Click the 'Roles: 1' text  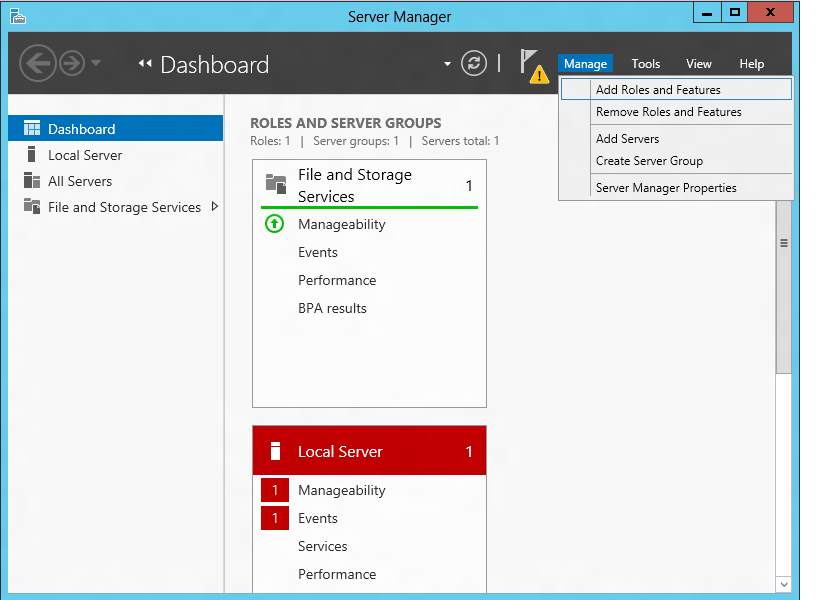click(x=270, y=141)
